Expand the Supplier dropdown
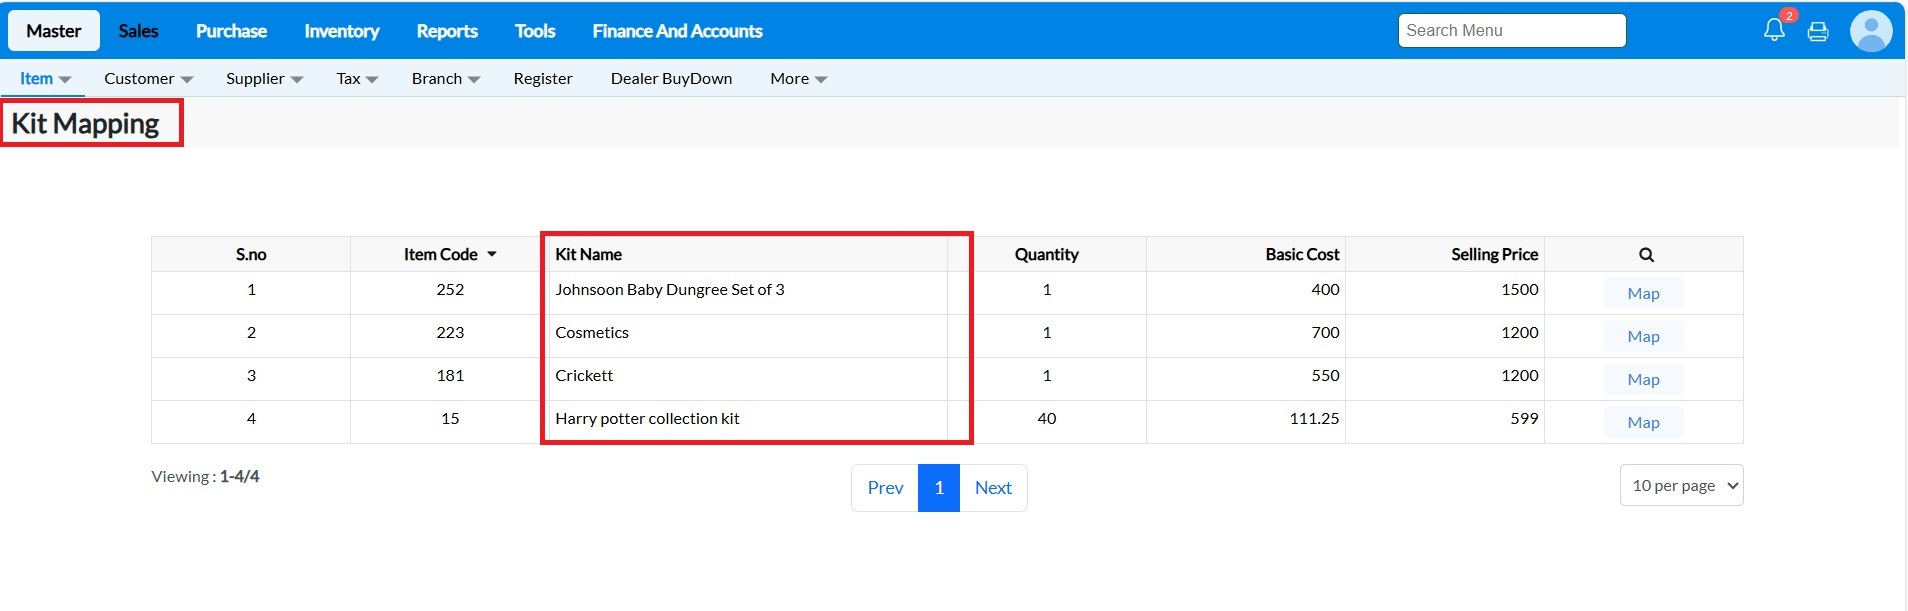This screenshot has height=611, width=1908. tap(264, 79)
